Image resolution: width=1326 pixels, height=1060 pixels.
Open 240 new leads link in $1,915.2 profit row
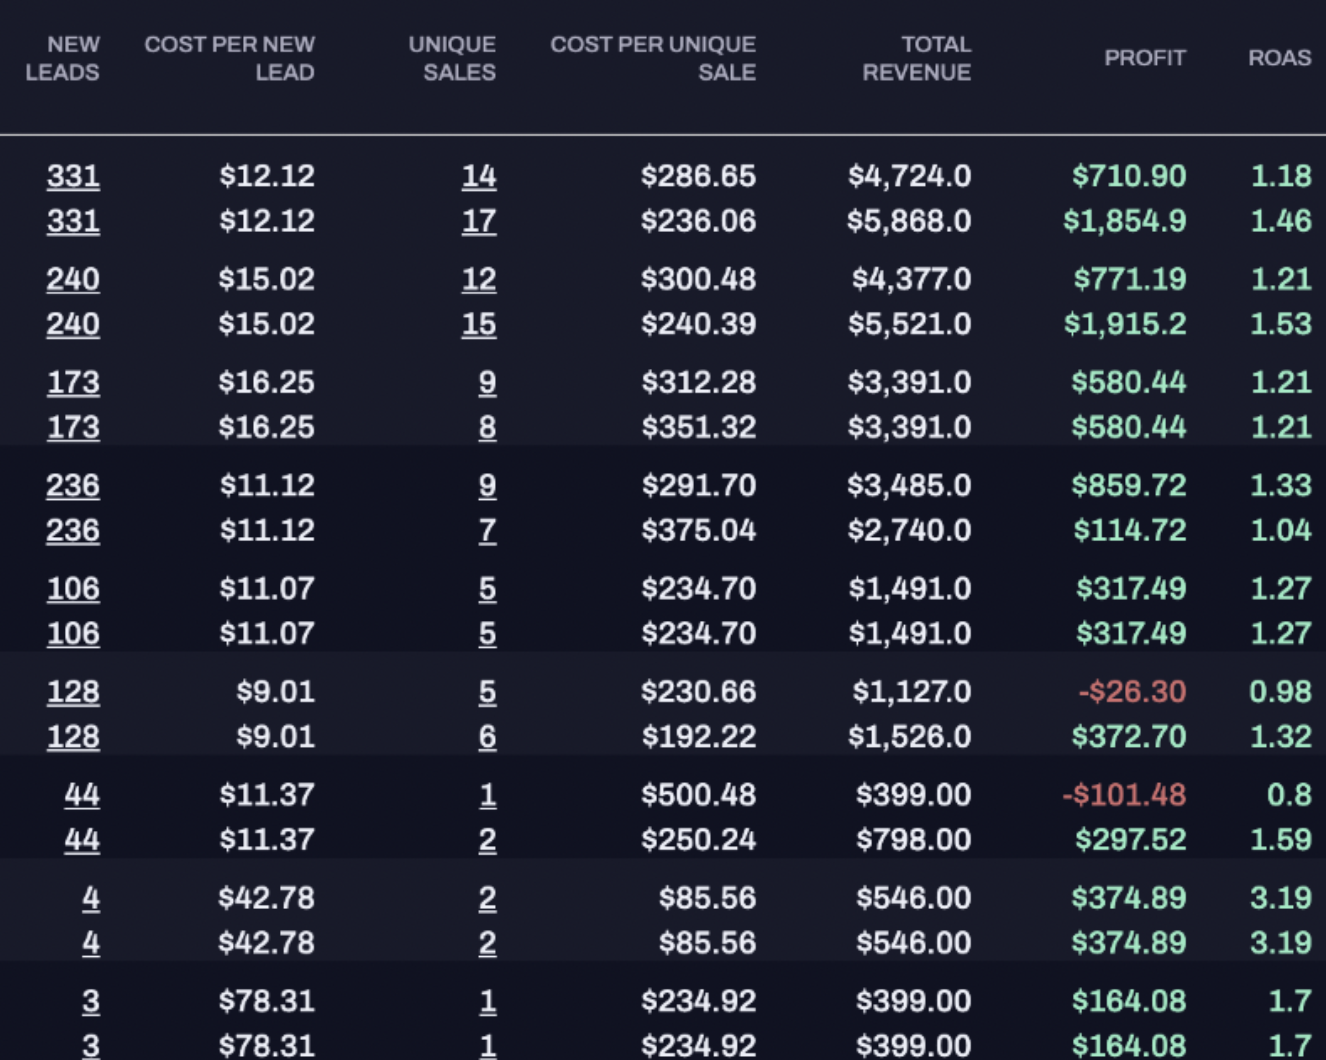[73, 324]
